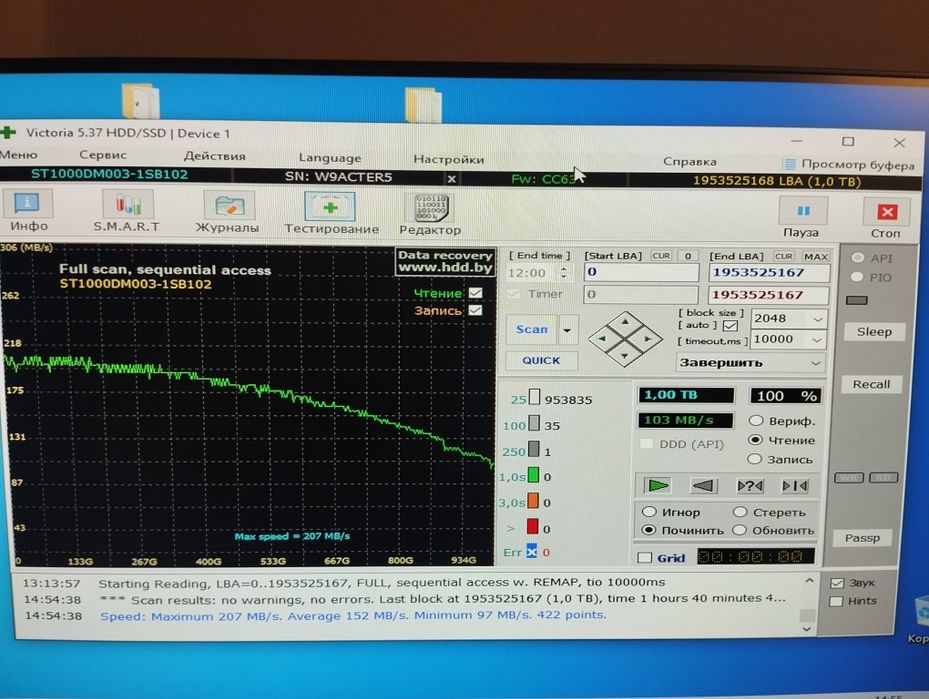
Task: Toggle the Чтение graph checkbox
Action: tap(475, 293)
